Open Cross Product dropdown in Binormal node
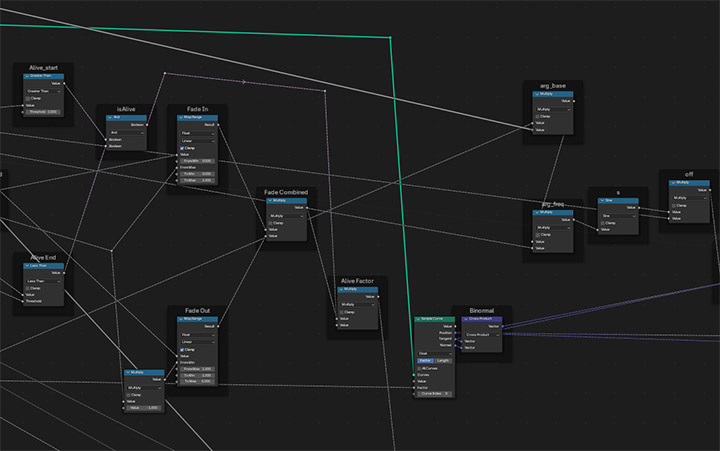Screen dimensions: 720x451 point(482,335)
